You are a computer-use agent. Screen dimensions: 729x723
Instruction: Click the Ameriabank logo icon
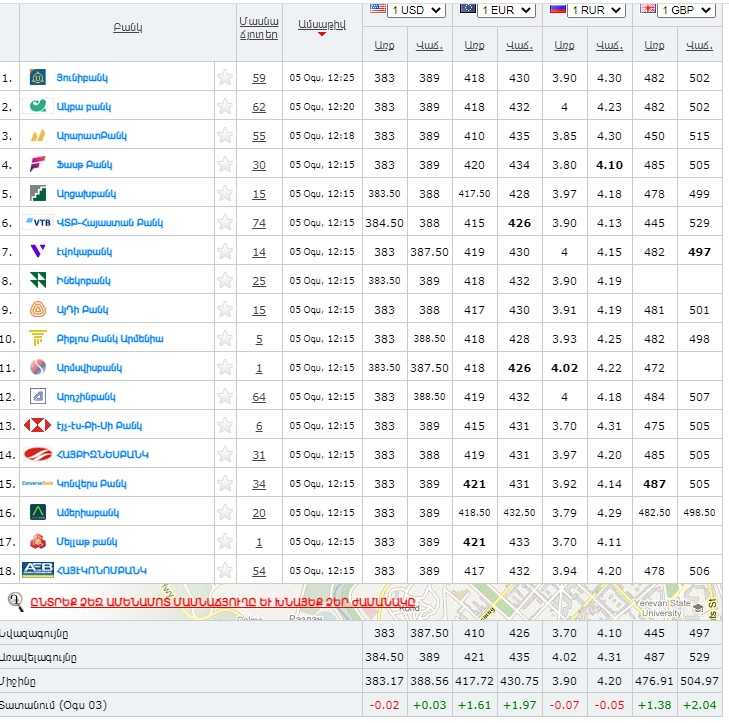(x=37, y=513)
